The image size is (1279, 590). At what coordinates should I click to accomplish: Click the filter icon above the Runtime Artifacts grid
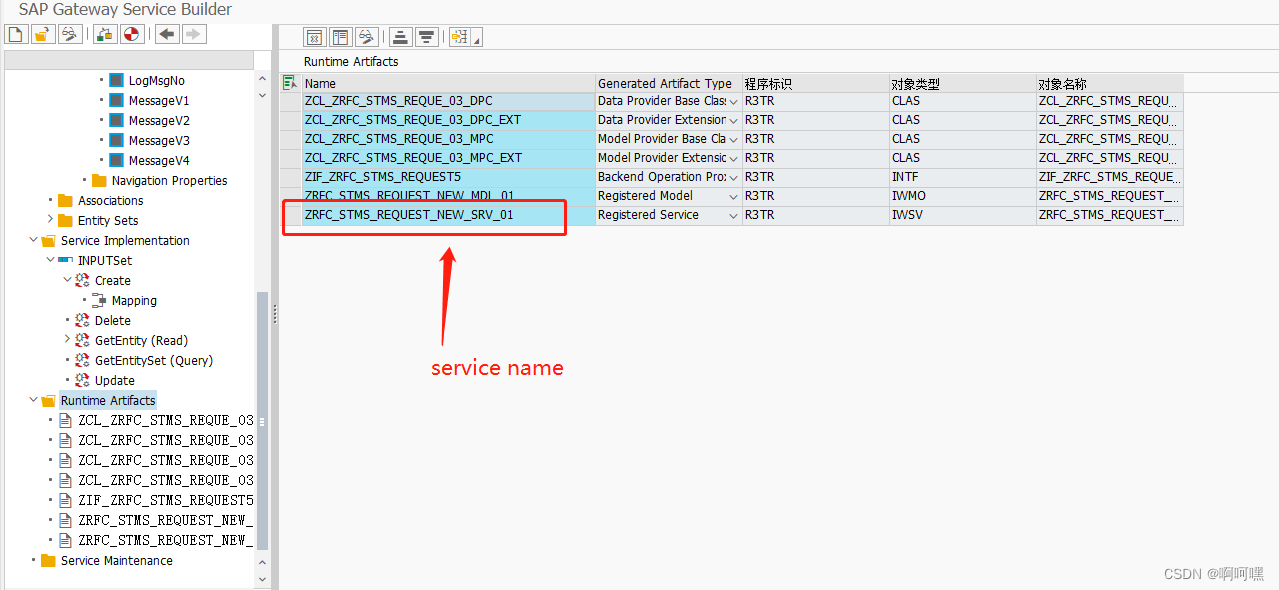coord(426,36)
